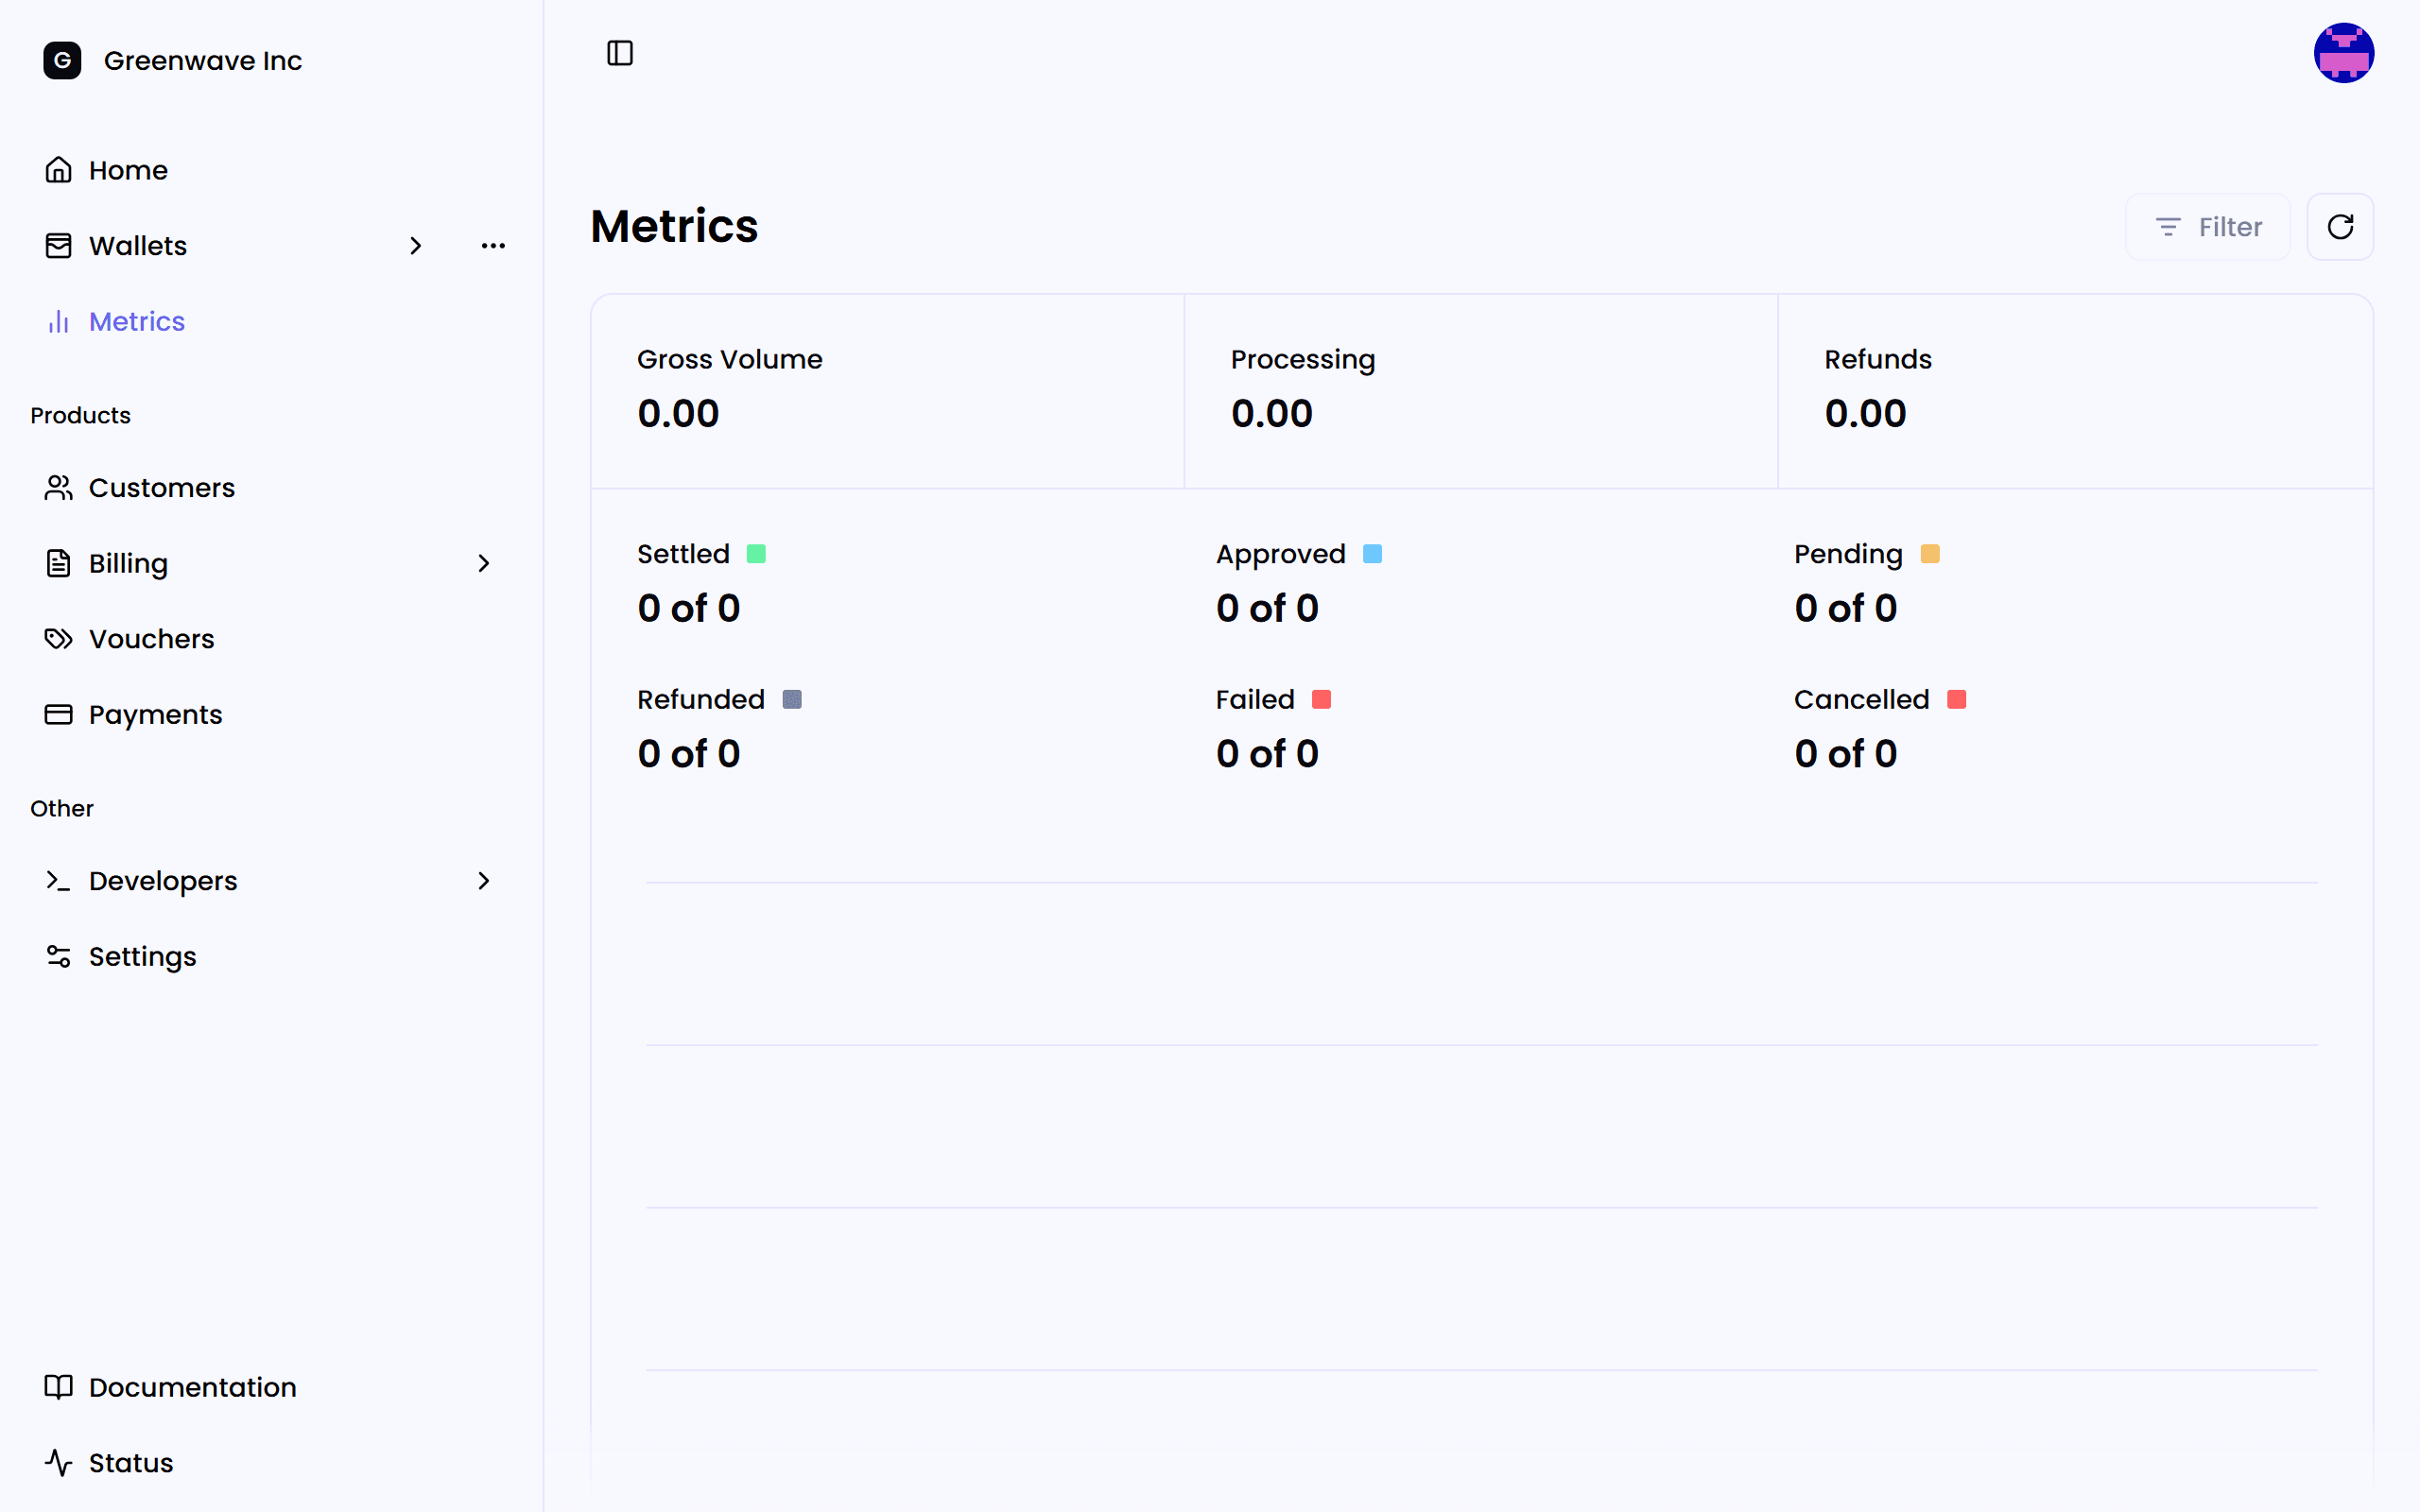Screen dimensions: 2420x1512
Task: Open the profile avatar in the top-right corner
Action: point(2344,52)
